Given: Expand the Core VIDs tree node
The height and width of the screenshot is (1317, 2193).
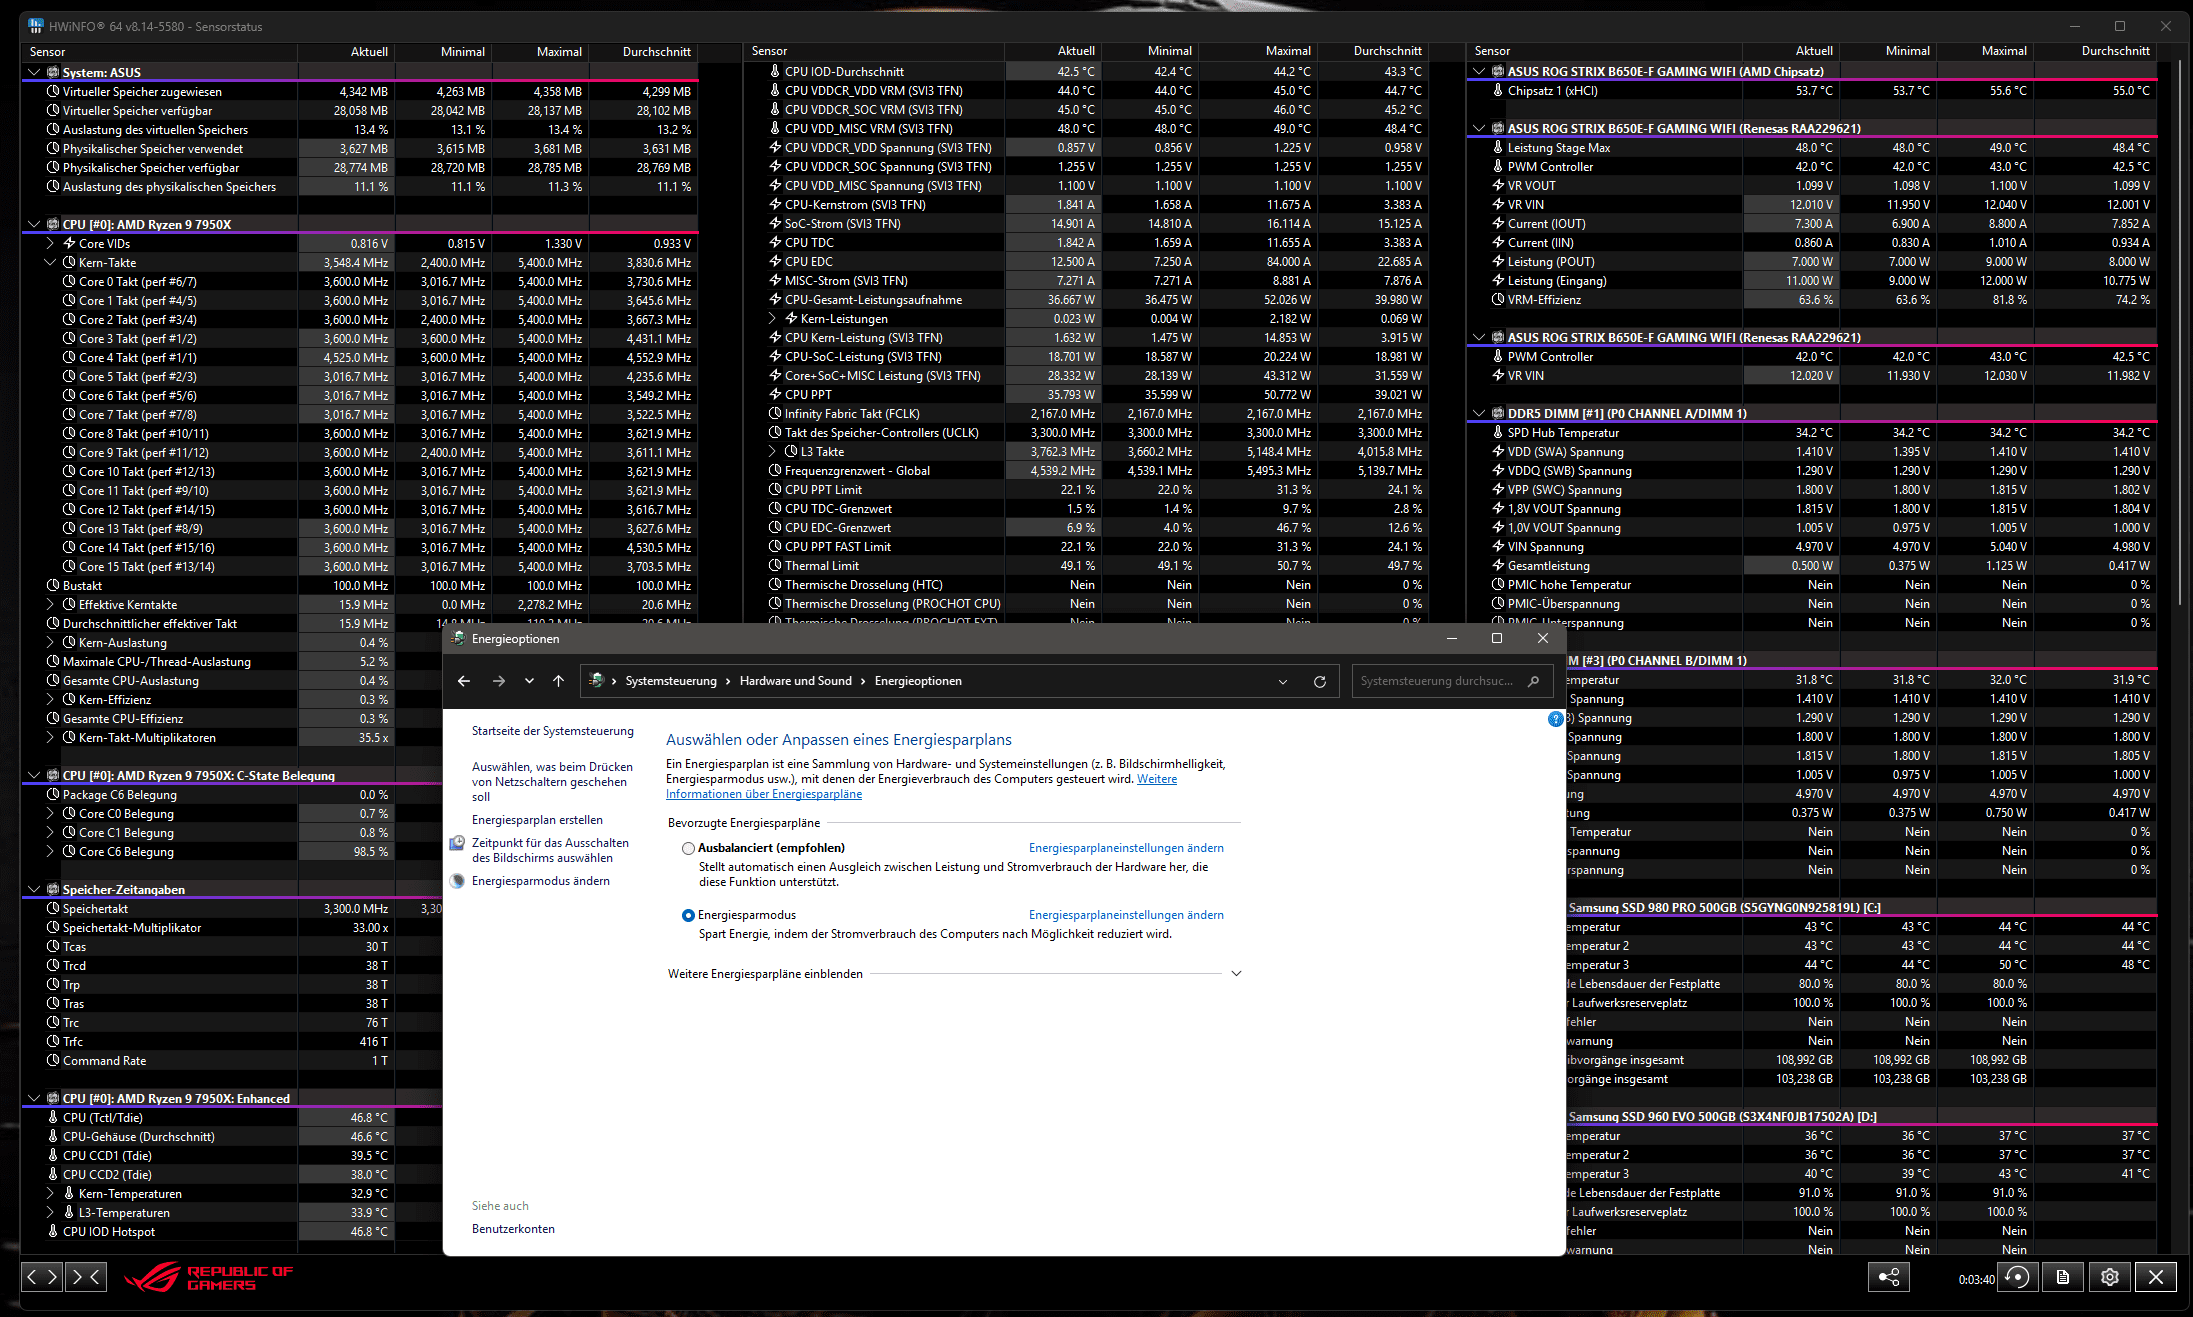Looking at the screenshot, I should 50,243.
